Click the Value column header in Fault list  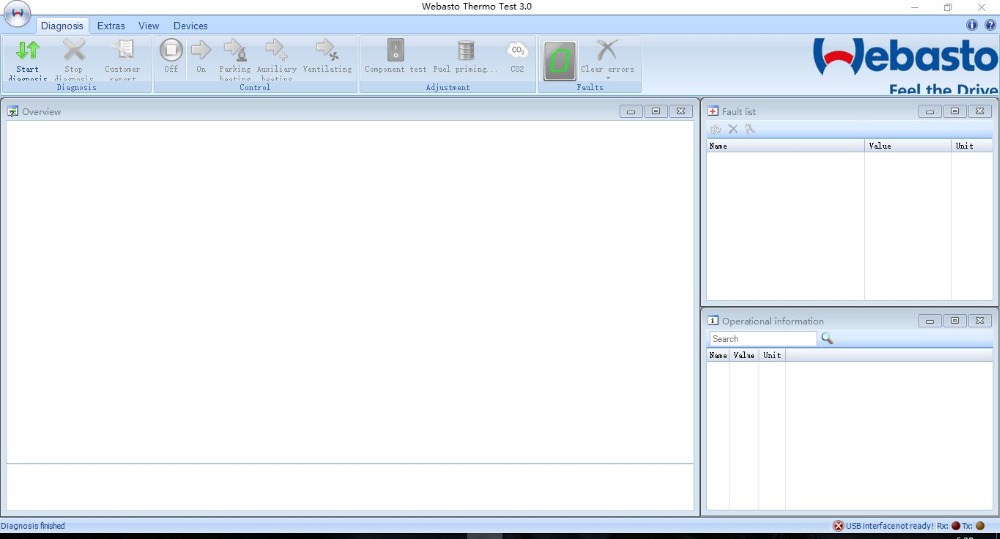click(907, 146)
